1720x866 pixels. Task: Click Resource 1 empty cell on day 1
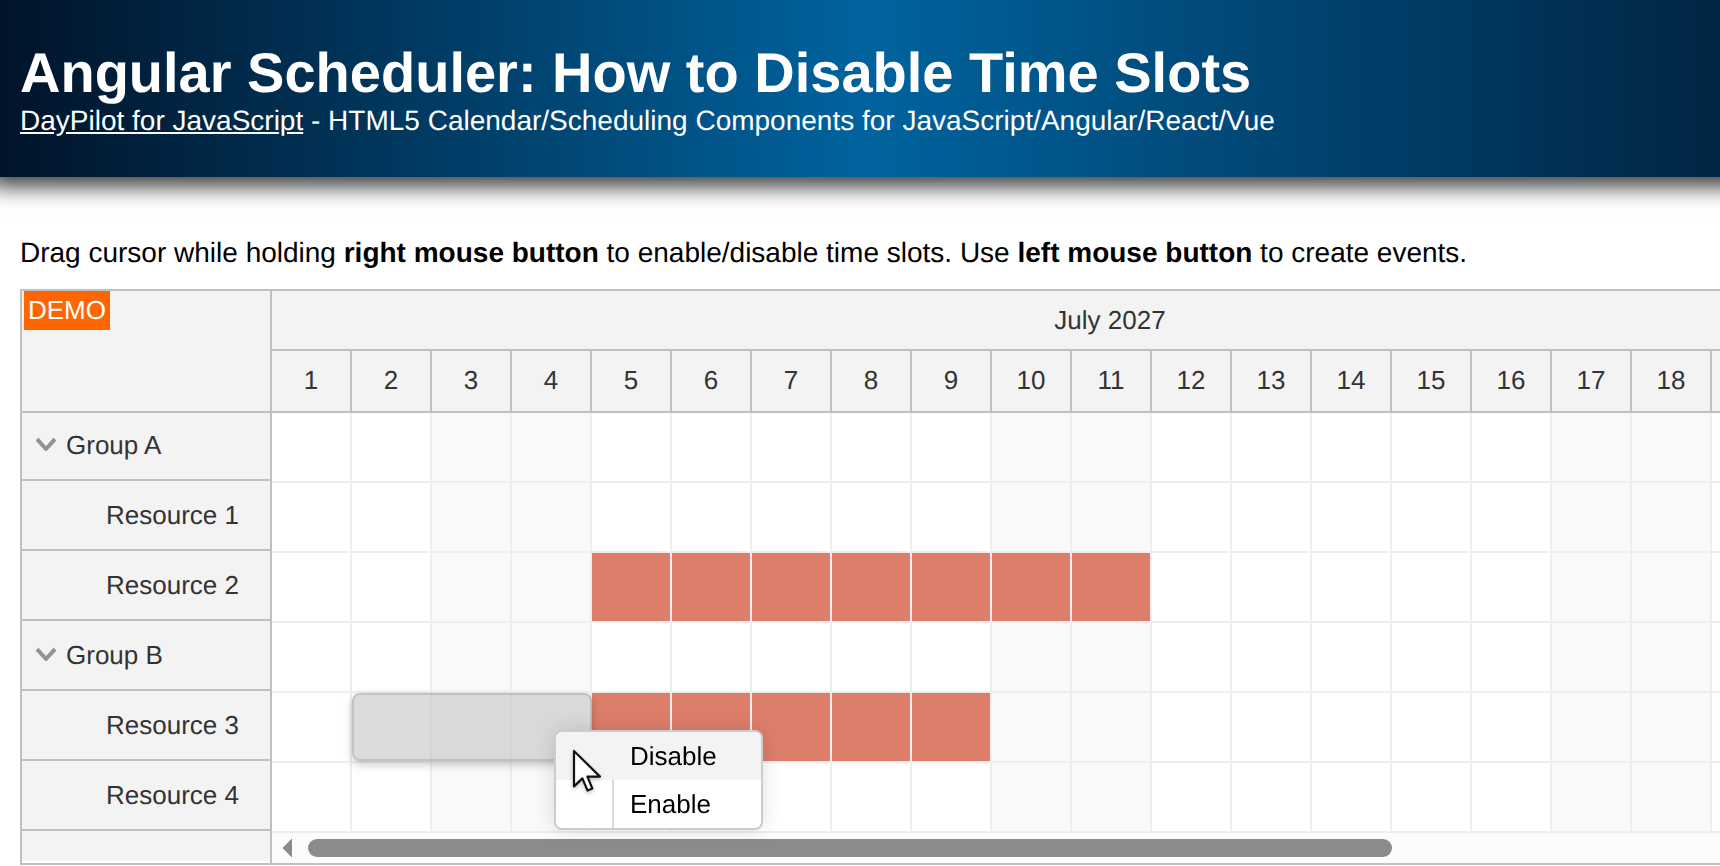[x=311, y=517]
